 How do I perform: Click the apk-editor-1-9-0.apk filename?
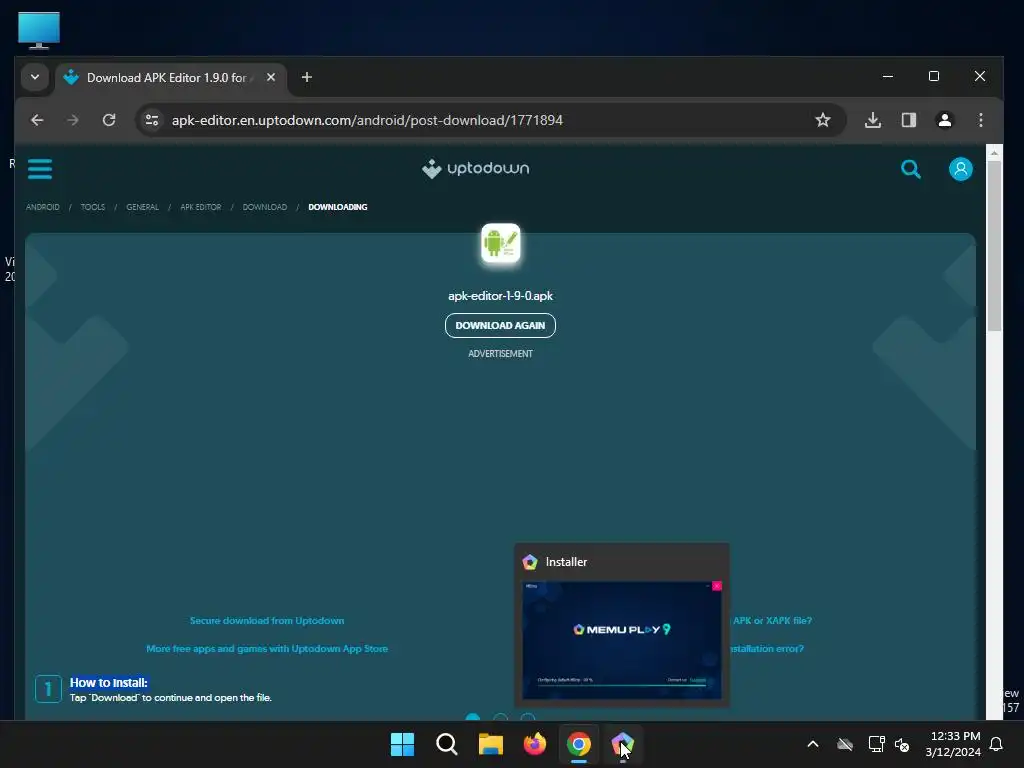[500, 296]
